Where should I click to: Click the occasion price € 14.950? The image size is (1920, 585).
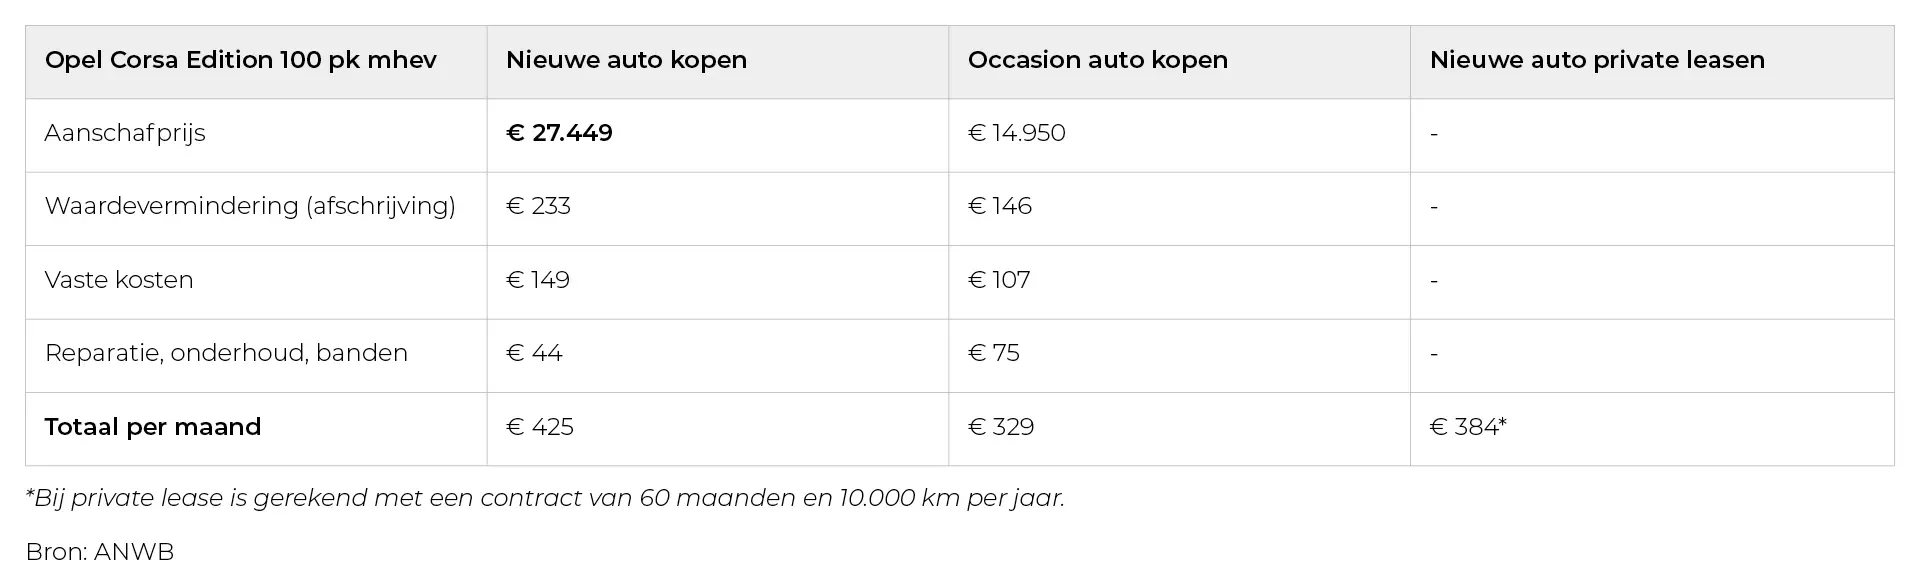point(1016,133)
